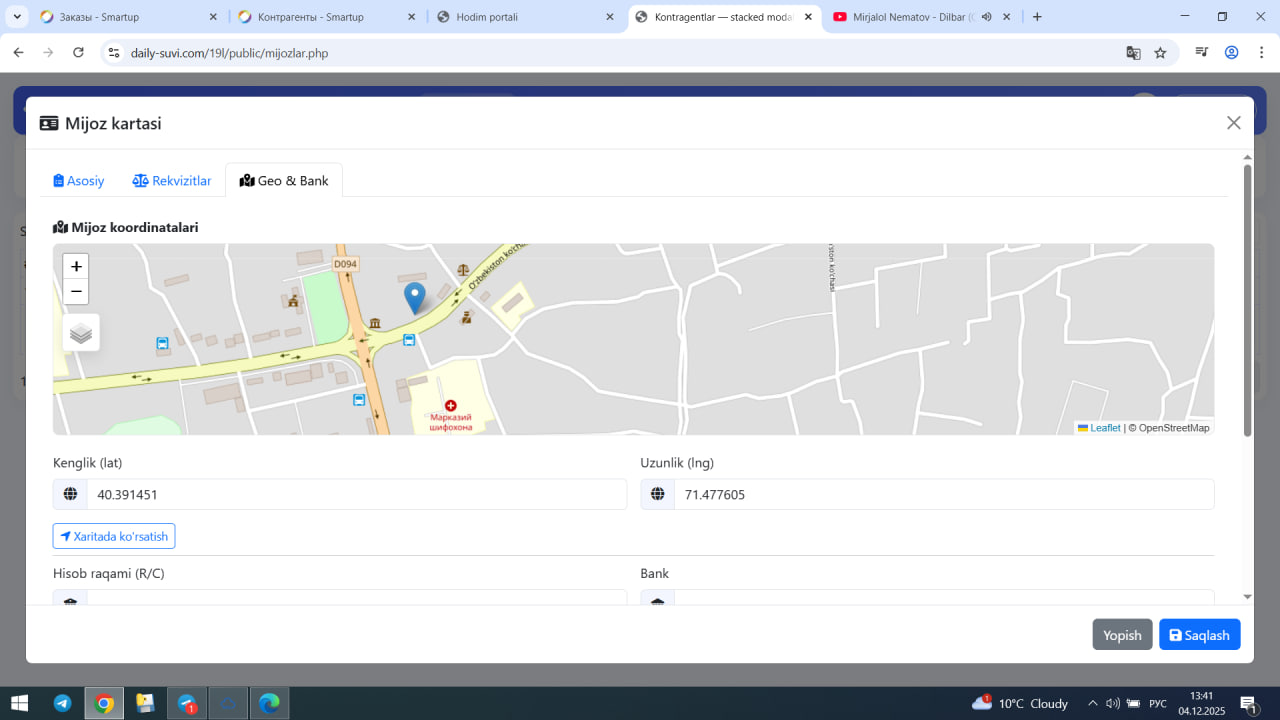The height and width of the screenshot is (720, 1280).
Task: Click the Xaritada ko'rsatish button
Action: pos(114,536)
